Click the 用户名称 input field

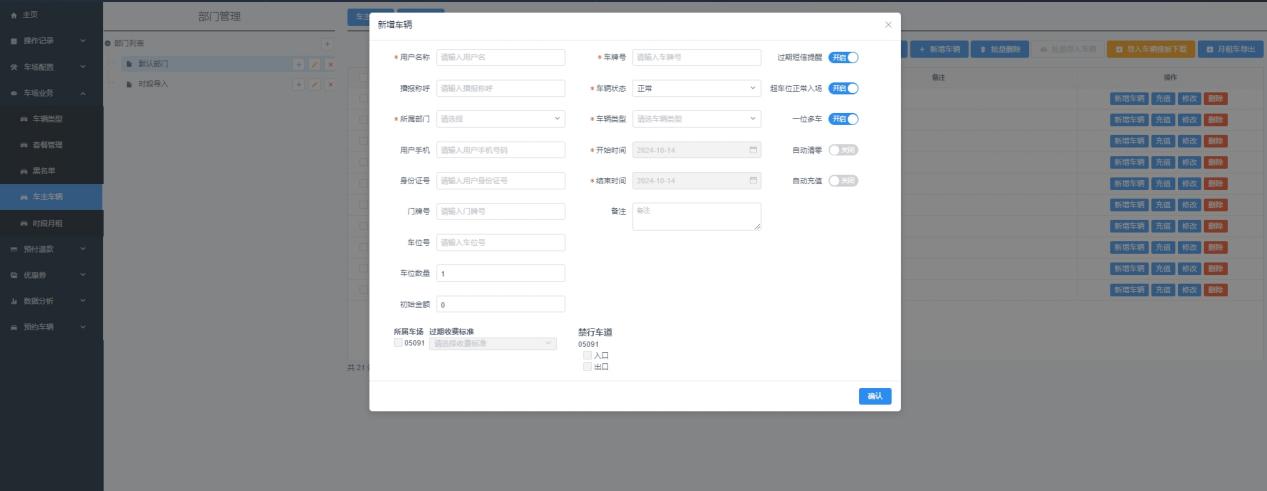(x=501, y=57)
